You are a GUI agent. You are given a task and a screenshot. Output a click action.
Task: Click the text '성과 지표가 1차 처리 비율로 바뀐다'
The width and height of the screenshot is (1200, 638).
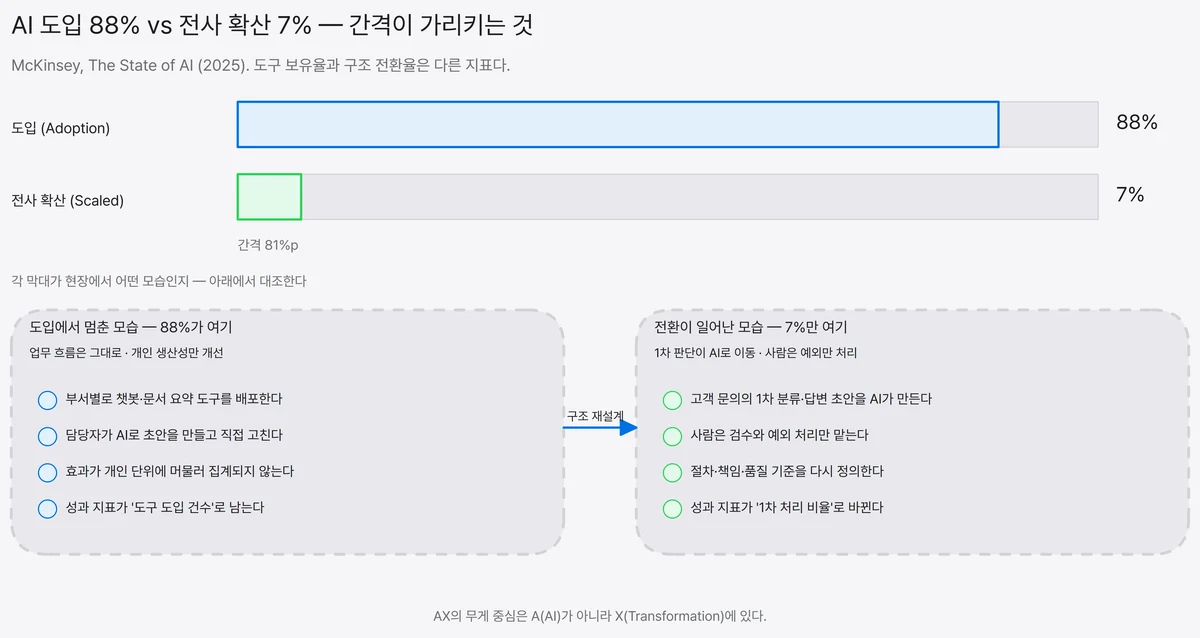click(787, 507)
